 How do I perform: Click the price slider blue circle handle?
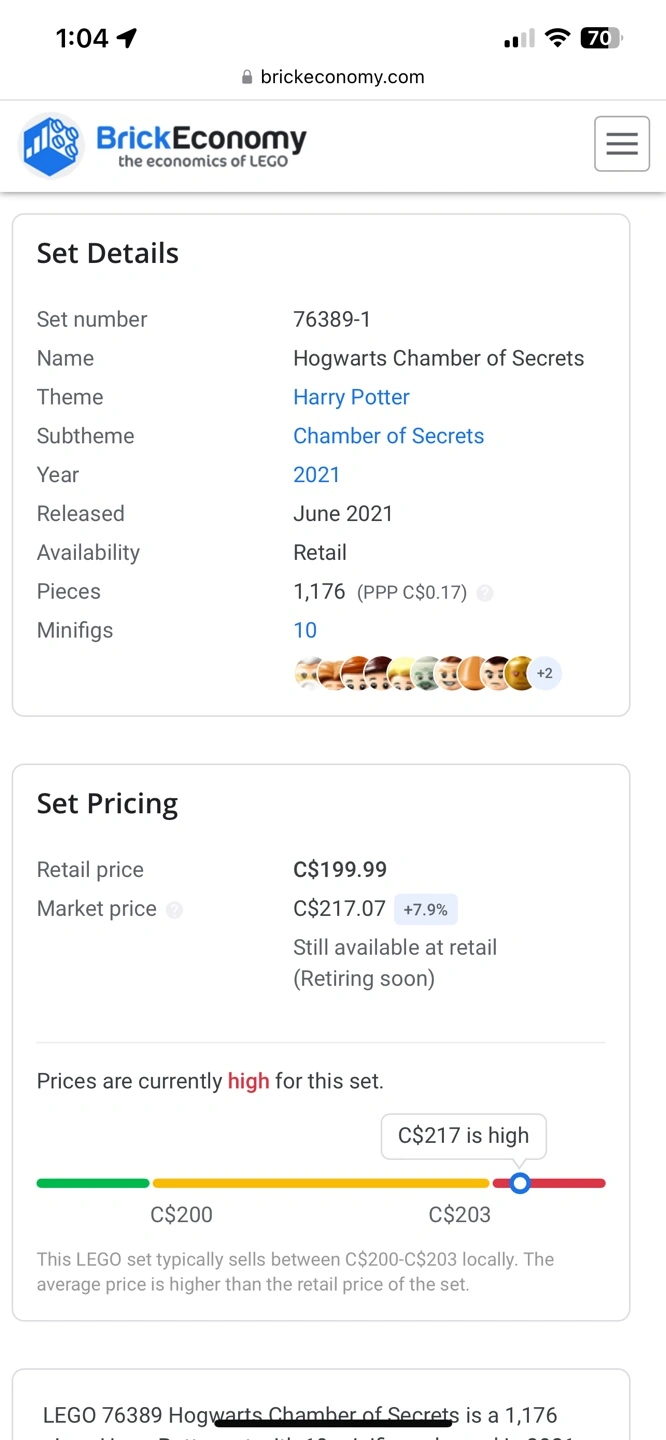click(519, 1183)
